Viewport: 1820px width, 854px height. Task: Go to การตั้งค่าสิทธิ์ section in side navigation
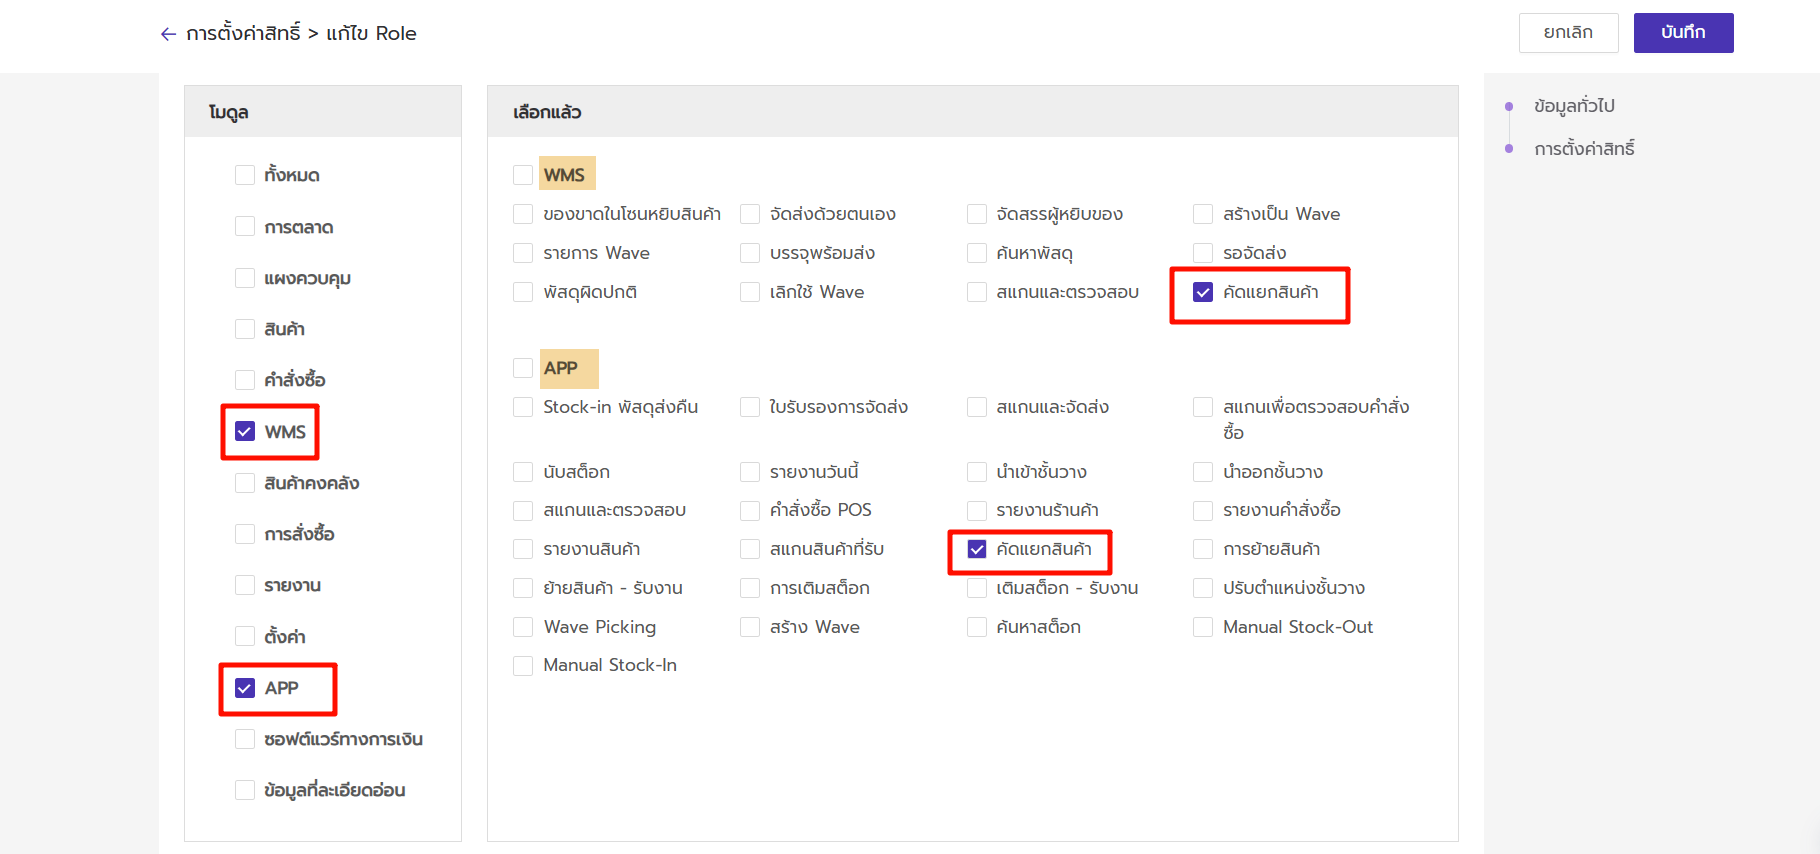click(x=1584, y=149)
